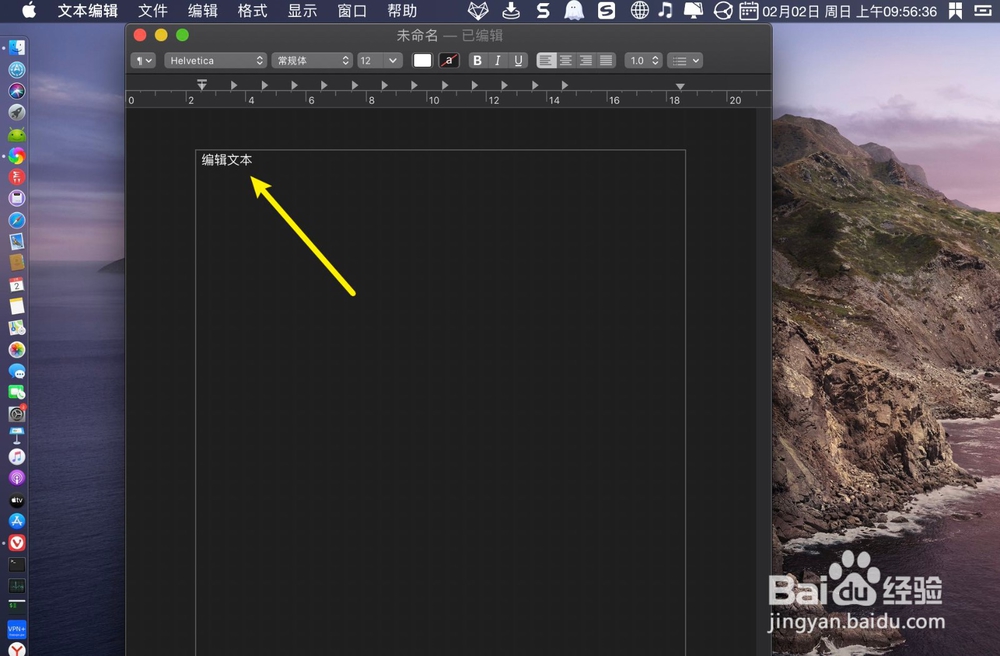1000x656 pixels.
Task: Click the first tab stop marker on the ruler
Action: (x=233, y=85)
